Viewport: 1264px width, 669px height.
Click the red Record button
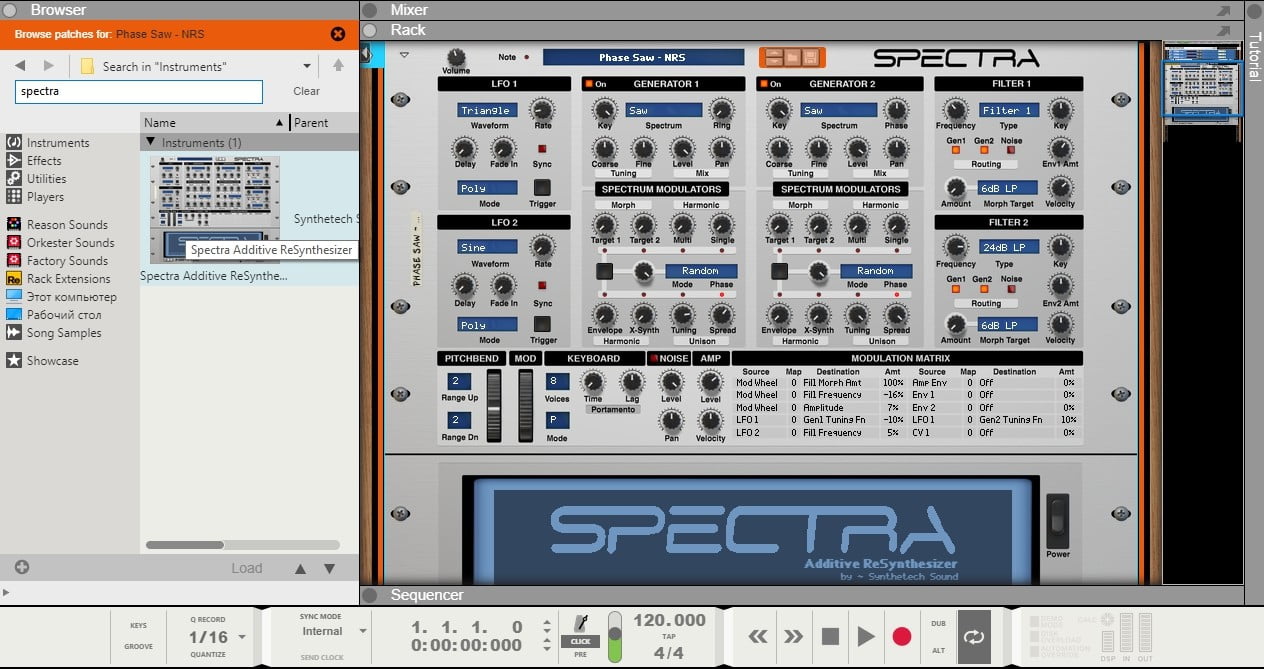coord(902,637)
